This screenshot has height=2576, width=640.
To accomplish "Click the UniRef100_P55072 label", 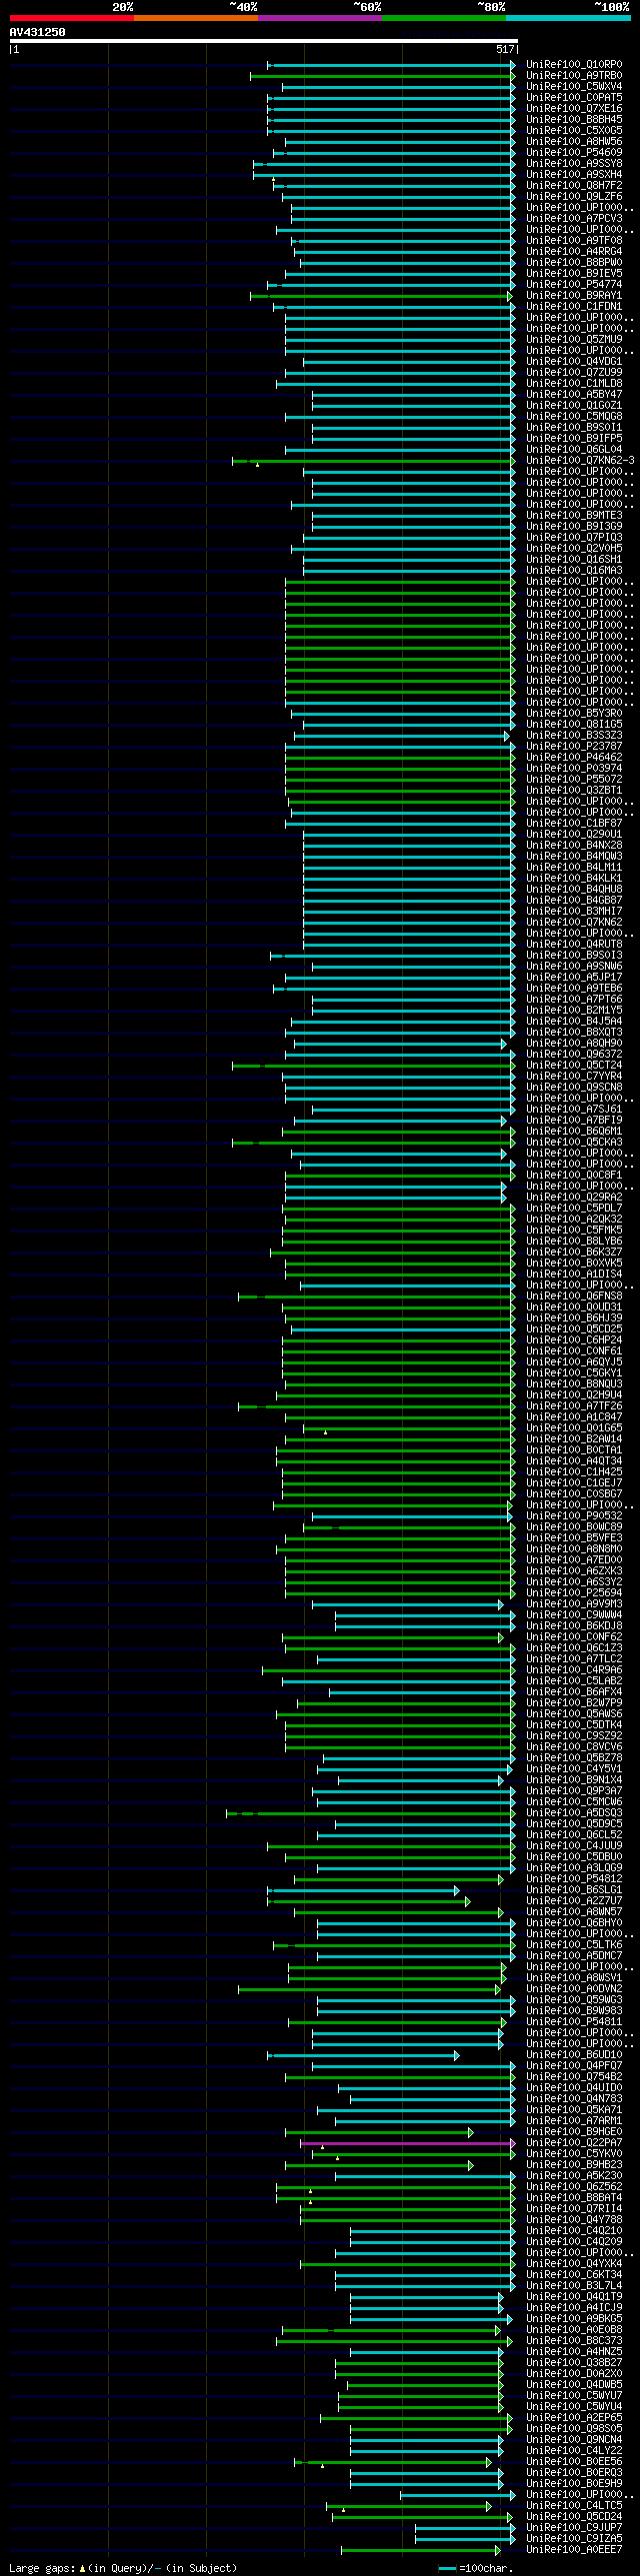I will tap(574, 780).
